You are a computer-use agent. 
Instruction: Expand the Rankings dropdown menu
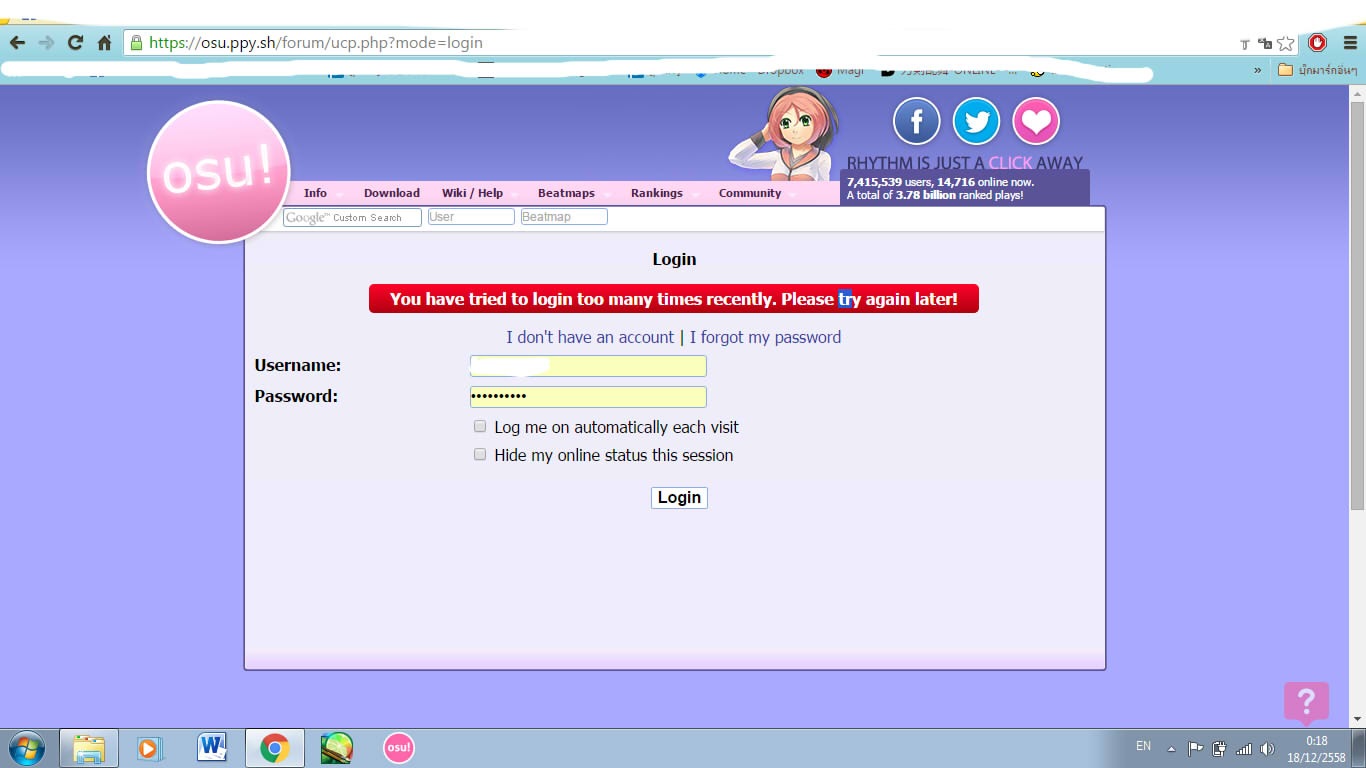664,193
